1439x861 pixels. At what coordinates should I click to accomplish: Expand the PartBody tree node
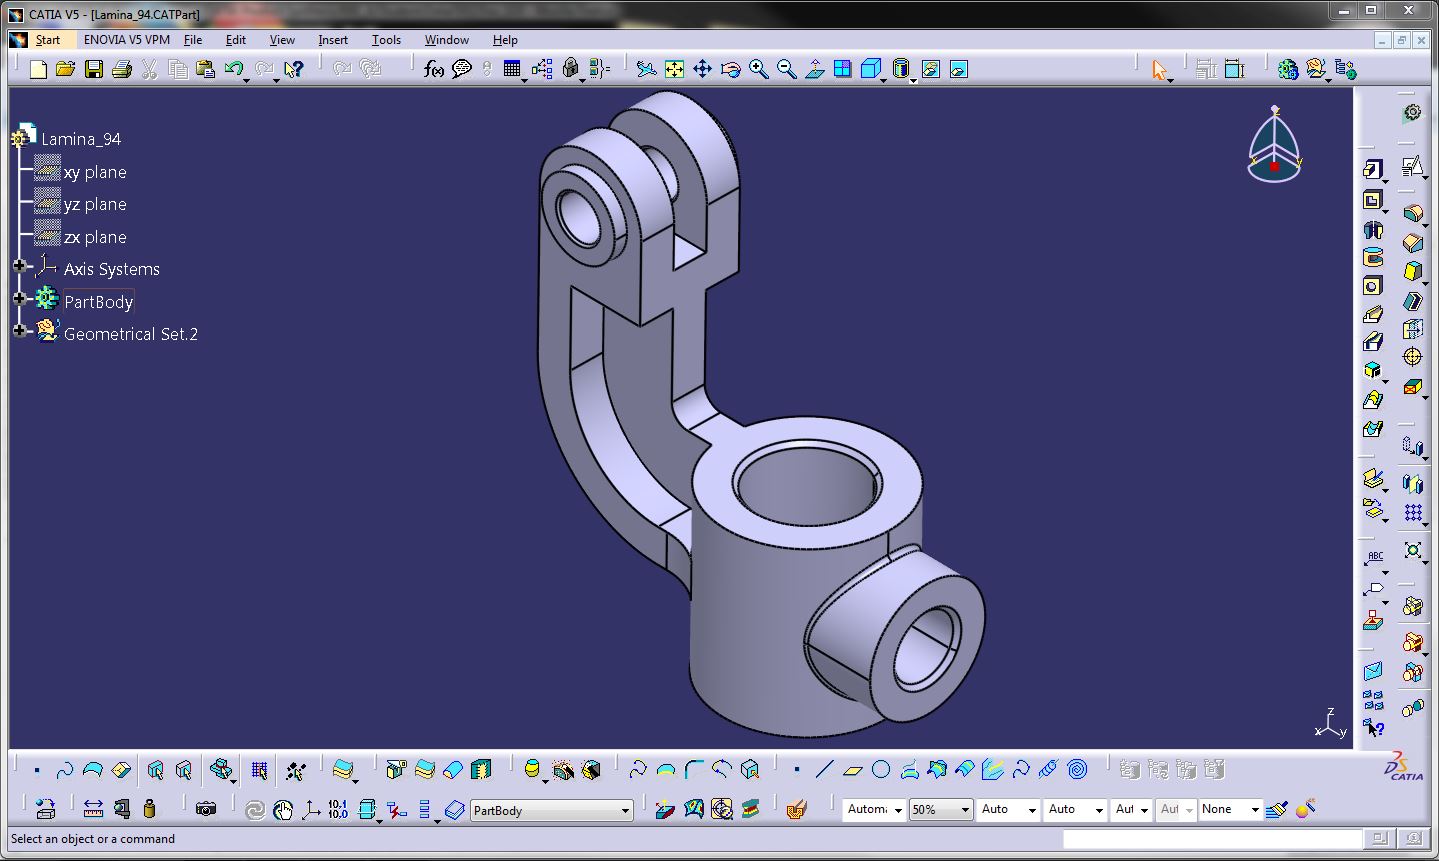(x=19, y=298)
